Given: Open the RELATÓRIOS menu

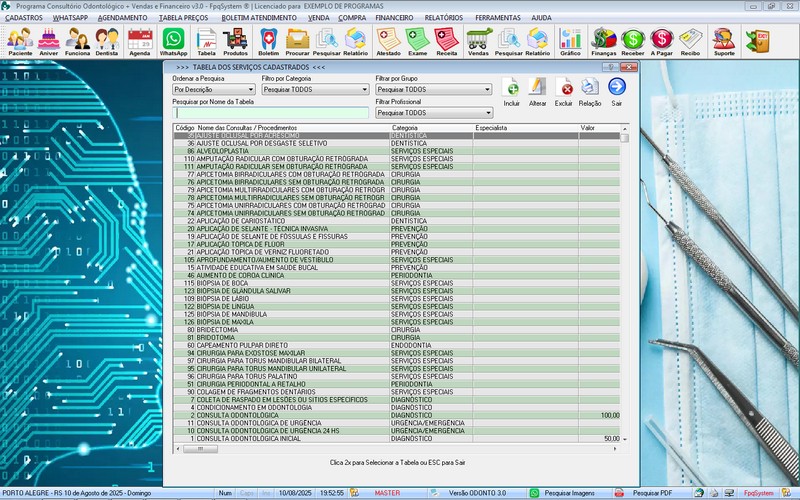Looking at the screenshot, I should pos(443,18).
